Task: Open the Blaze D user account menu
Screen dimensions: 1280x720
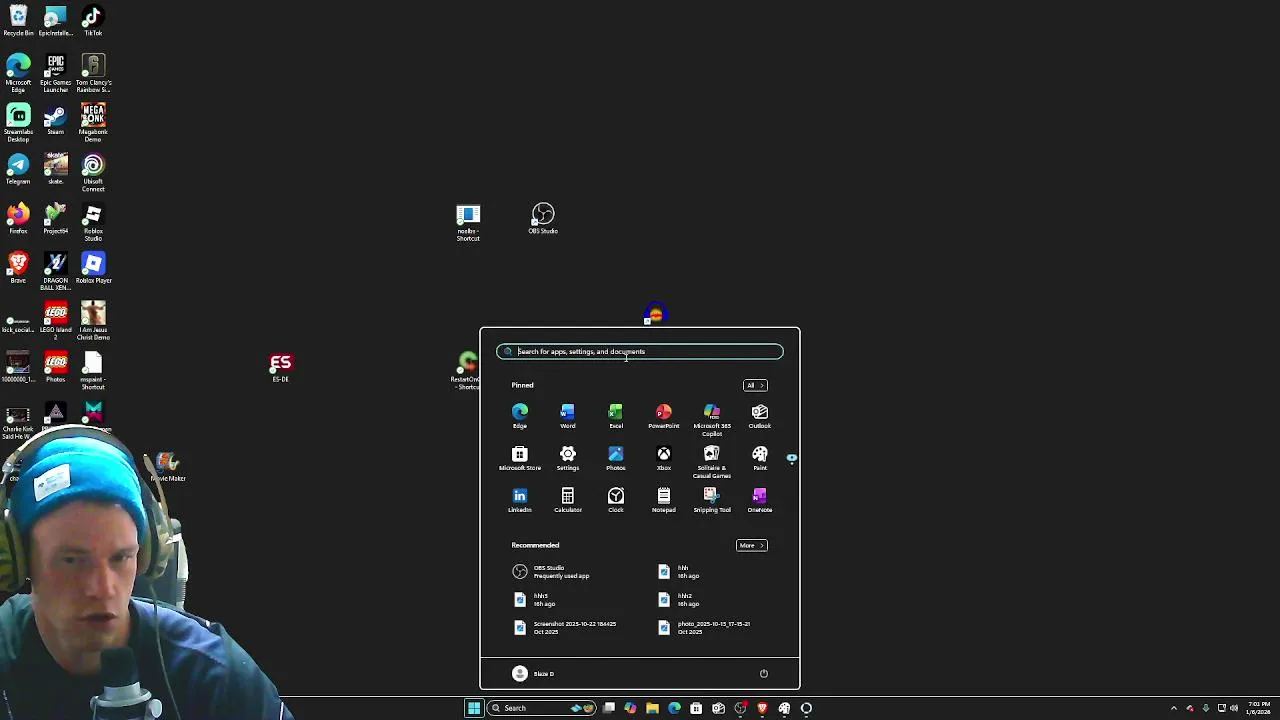Action: (533, 673)
